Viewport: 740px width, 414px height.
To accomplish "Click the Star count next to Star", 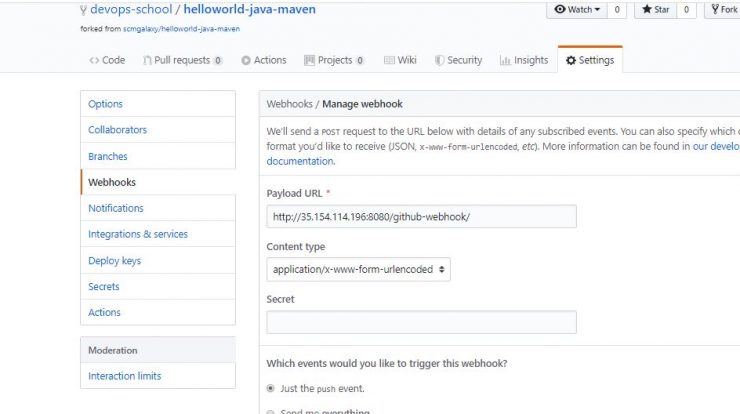I will 686,9.
